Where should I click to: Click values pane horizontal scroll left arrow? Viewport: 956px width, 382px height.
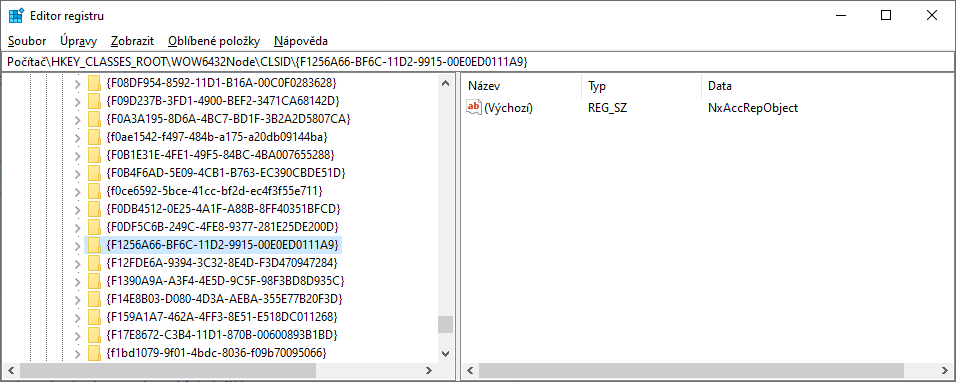(471, 370)
